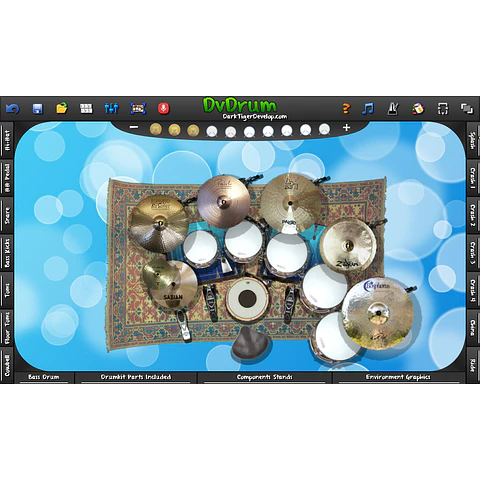
Task: Open the Ride side tab
Action: point(473,365)
